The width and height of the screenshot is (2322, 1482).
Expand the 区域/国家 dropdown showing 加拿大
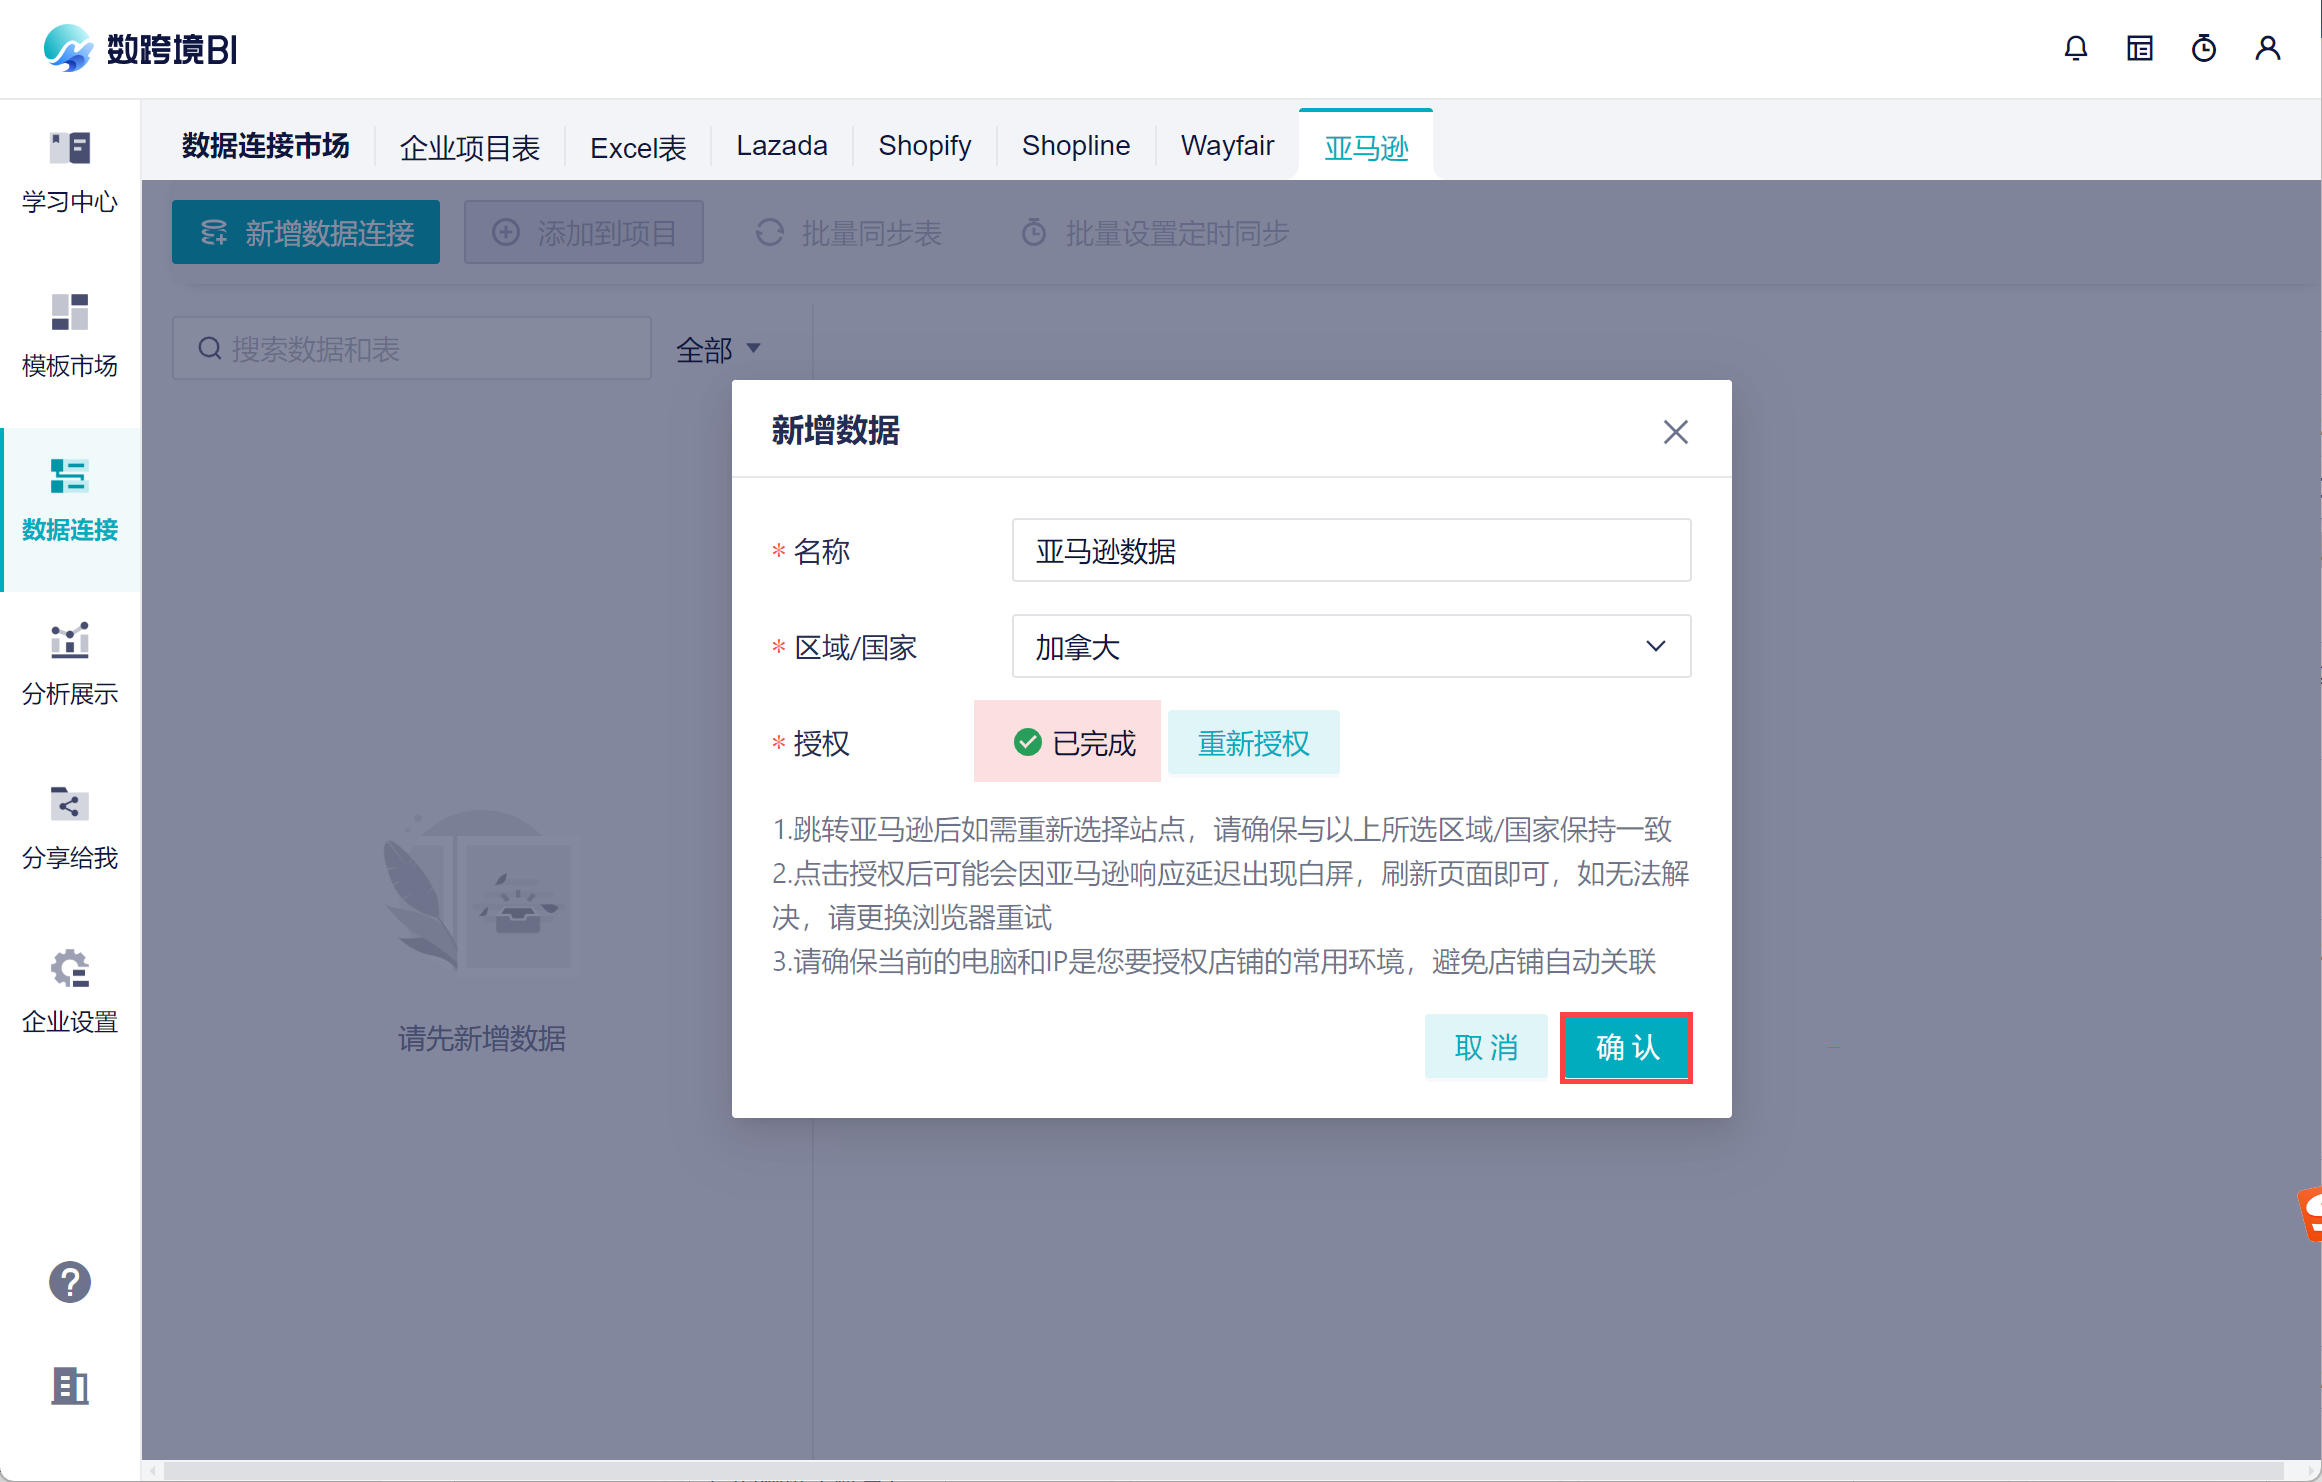[x=1350, y=647]
